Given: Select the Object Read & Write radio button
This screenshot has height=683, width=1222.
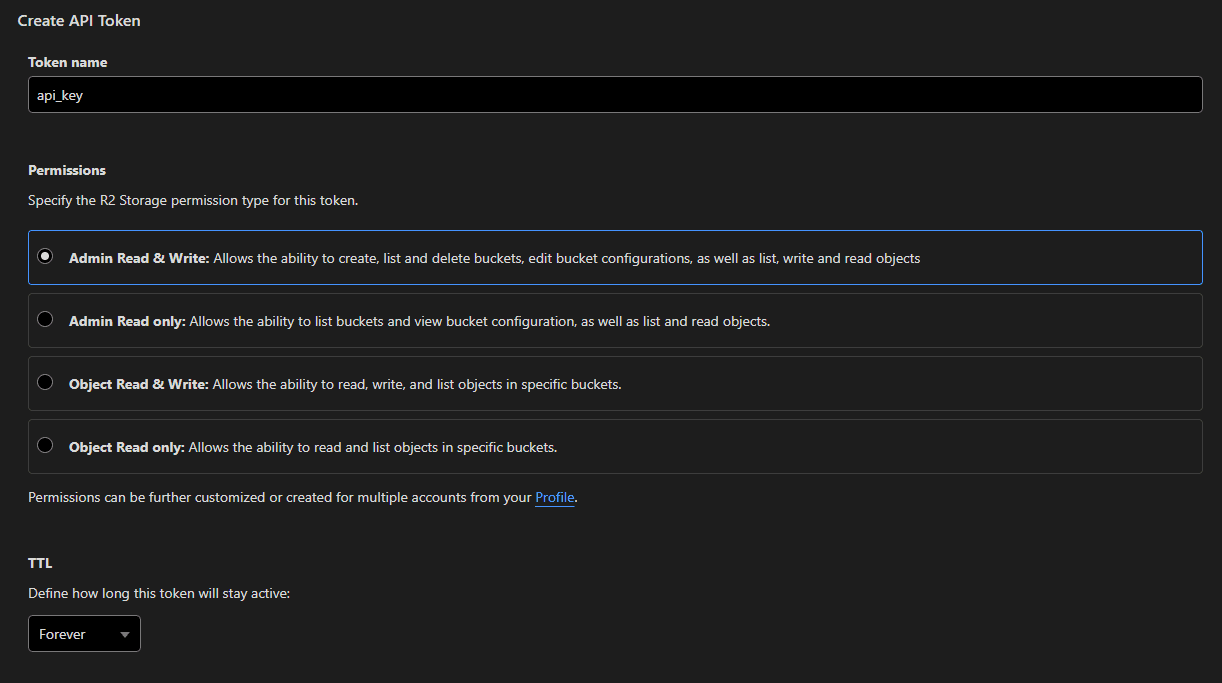Looking at the screenshot, I should [45, 382].
